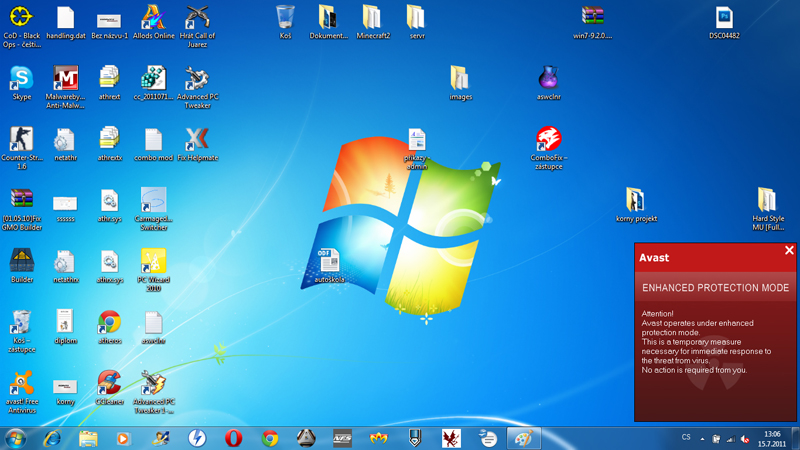Launch the Skype desktop shortcut
Viewport: 800px width, 450px height.
pyautogui.click(x=21, y=78)
